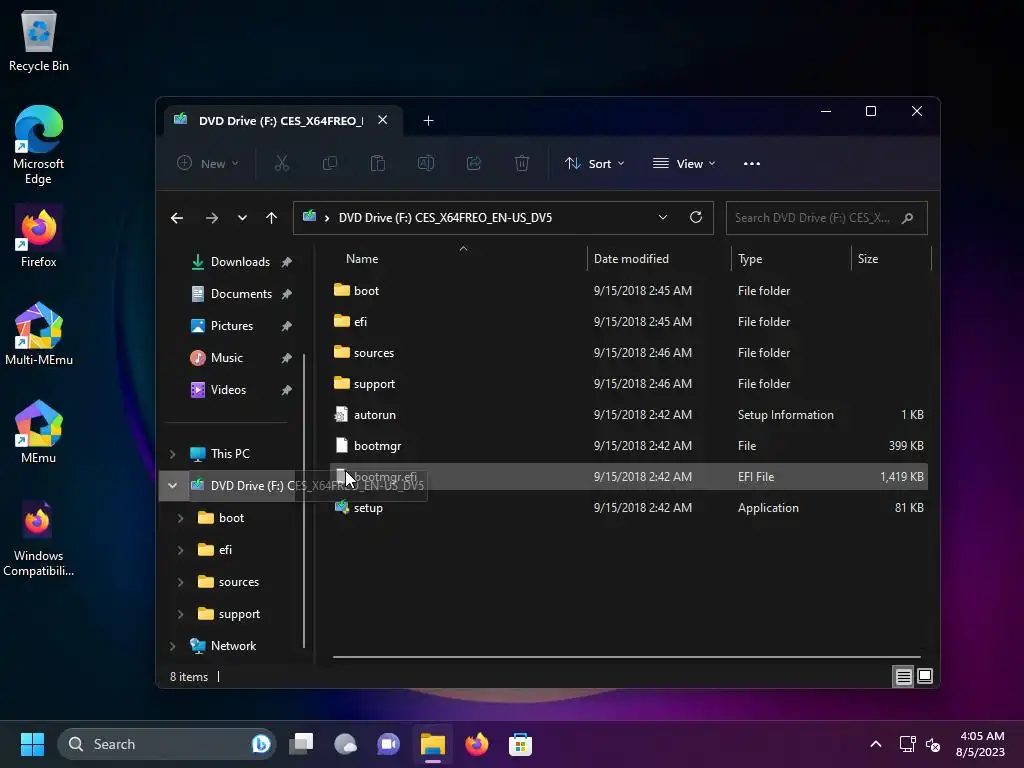Click File Explorer taskbar icon
Image resolution: width=1024 pixels, height=768 pixels.
432,744
